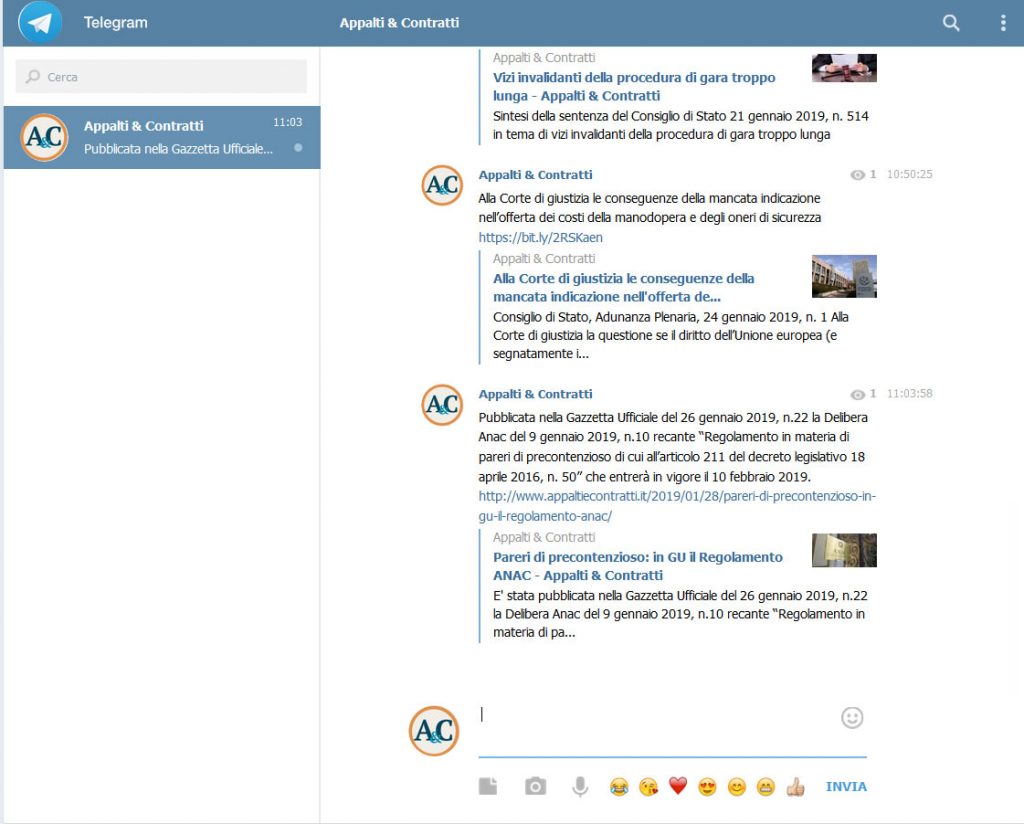
Task: Click the building thumbnail of Corte di giustizia preview
Action: [844, 276]
